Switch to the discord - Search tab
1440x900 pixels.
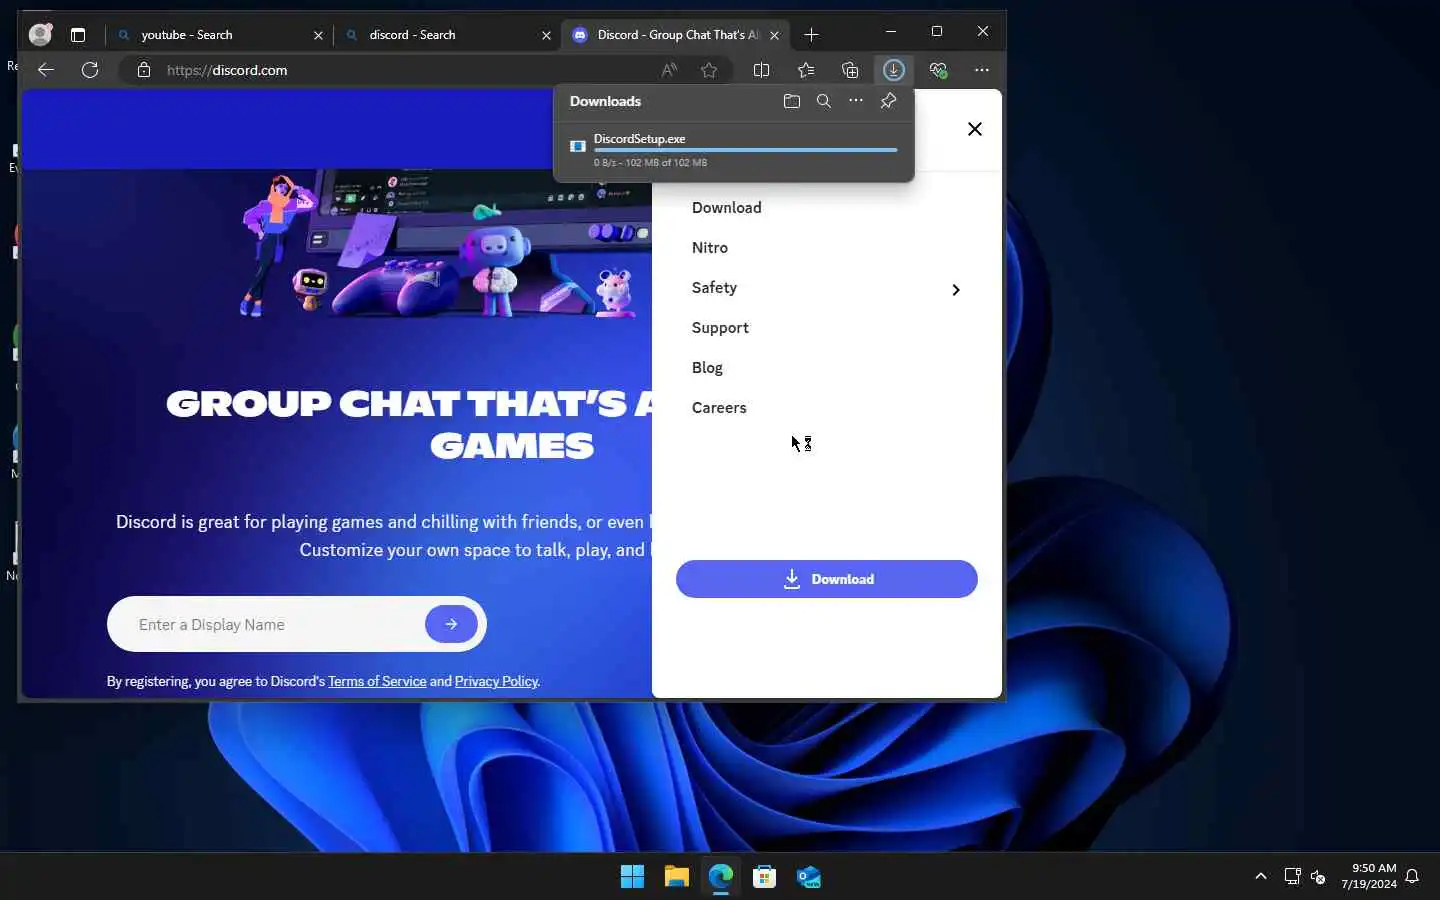pyautogui.click(x=448, y=35)
